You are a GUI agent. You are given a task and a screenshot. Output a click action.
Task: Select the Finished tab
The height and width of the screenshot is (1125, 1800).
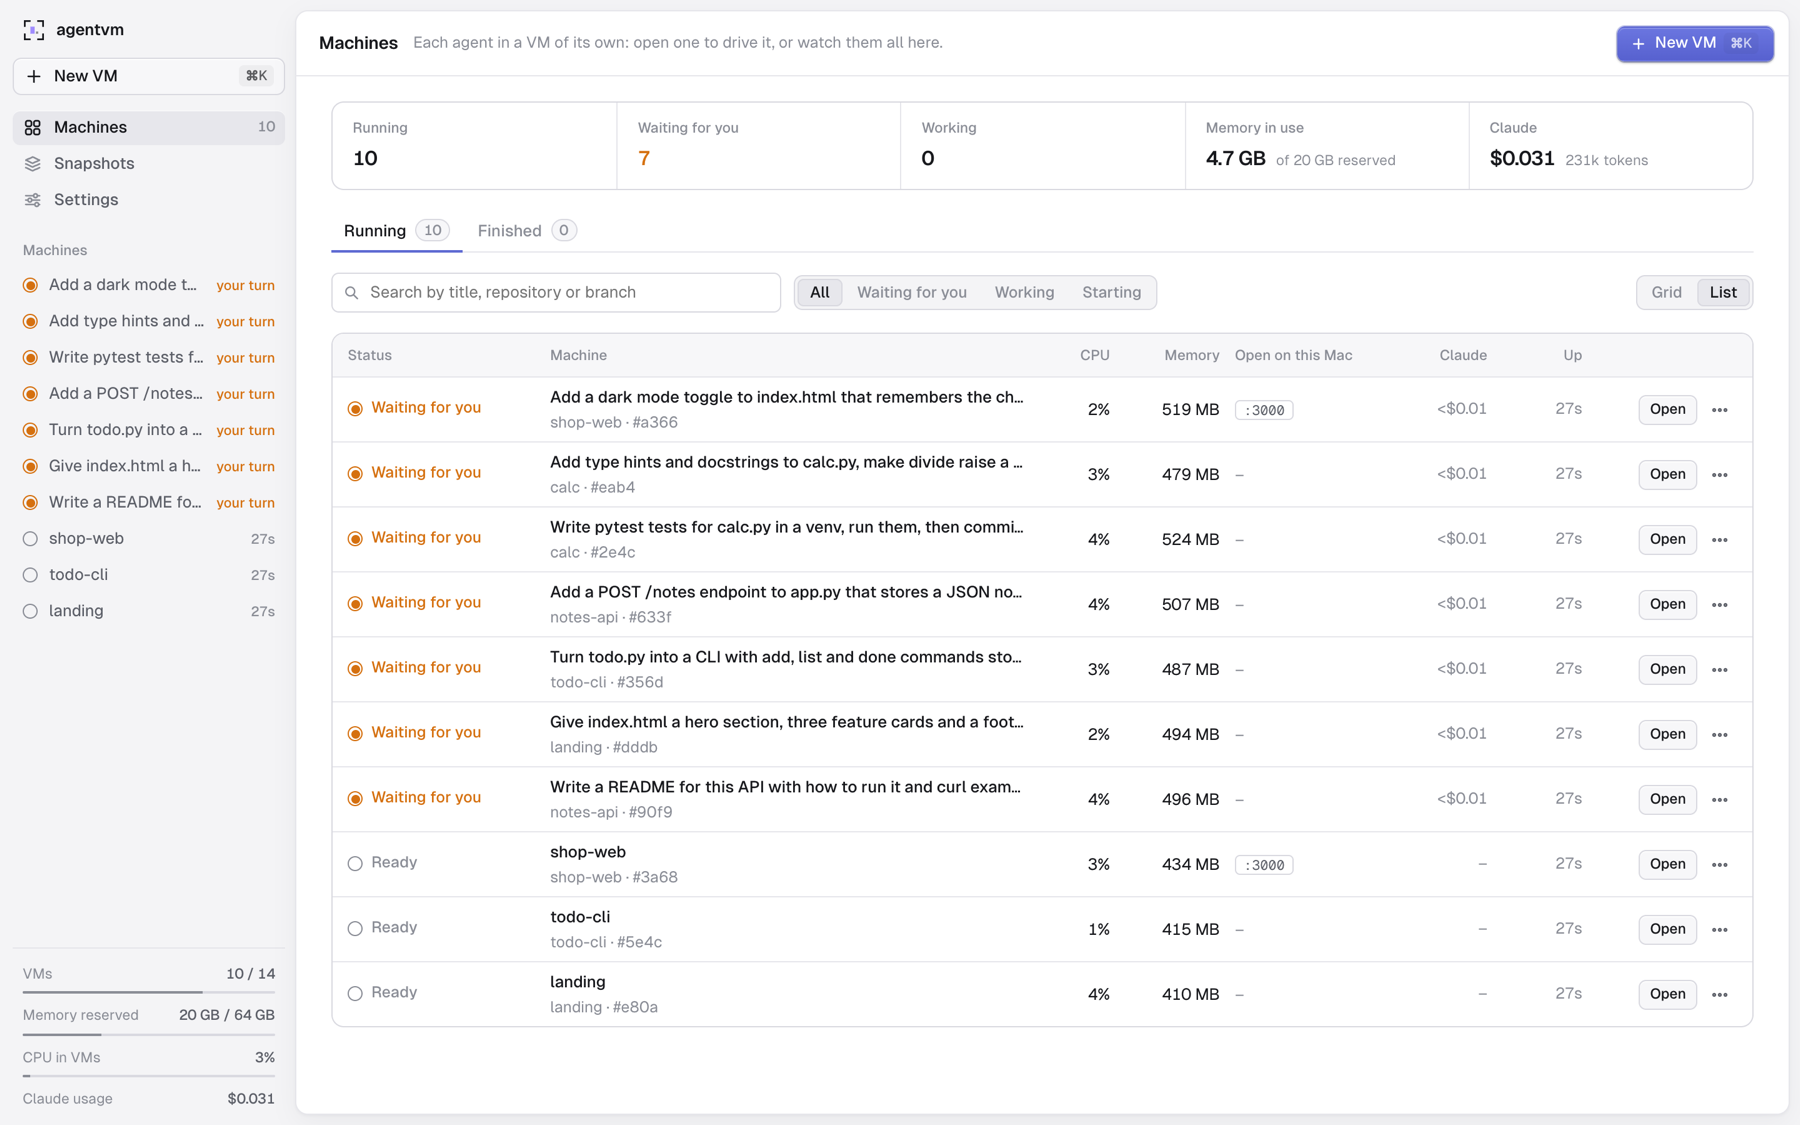tap(526, 231)
